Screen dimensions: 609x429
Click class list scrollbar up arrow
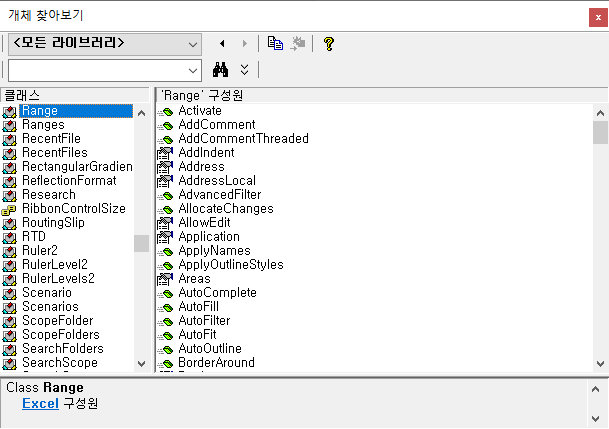141,113
